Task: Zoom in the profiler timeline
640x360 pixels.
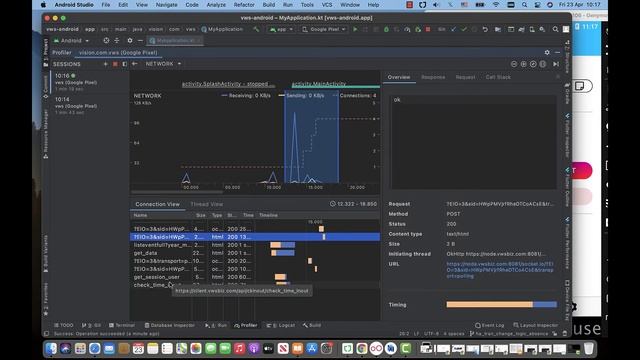Action: point(523,64)
